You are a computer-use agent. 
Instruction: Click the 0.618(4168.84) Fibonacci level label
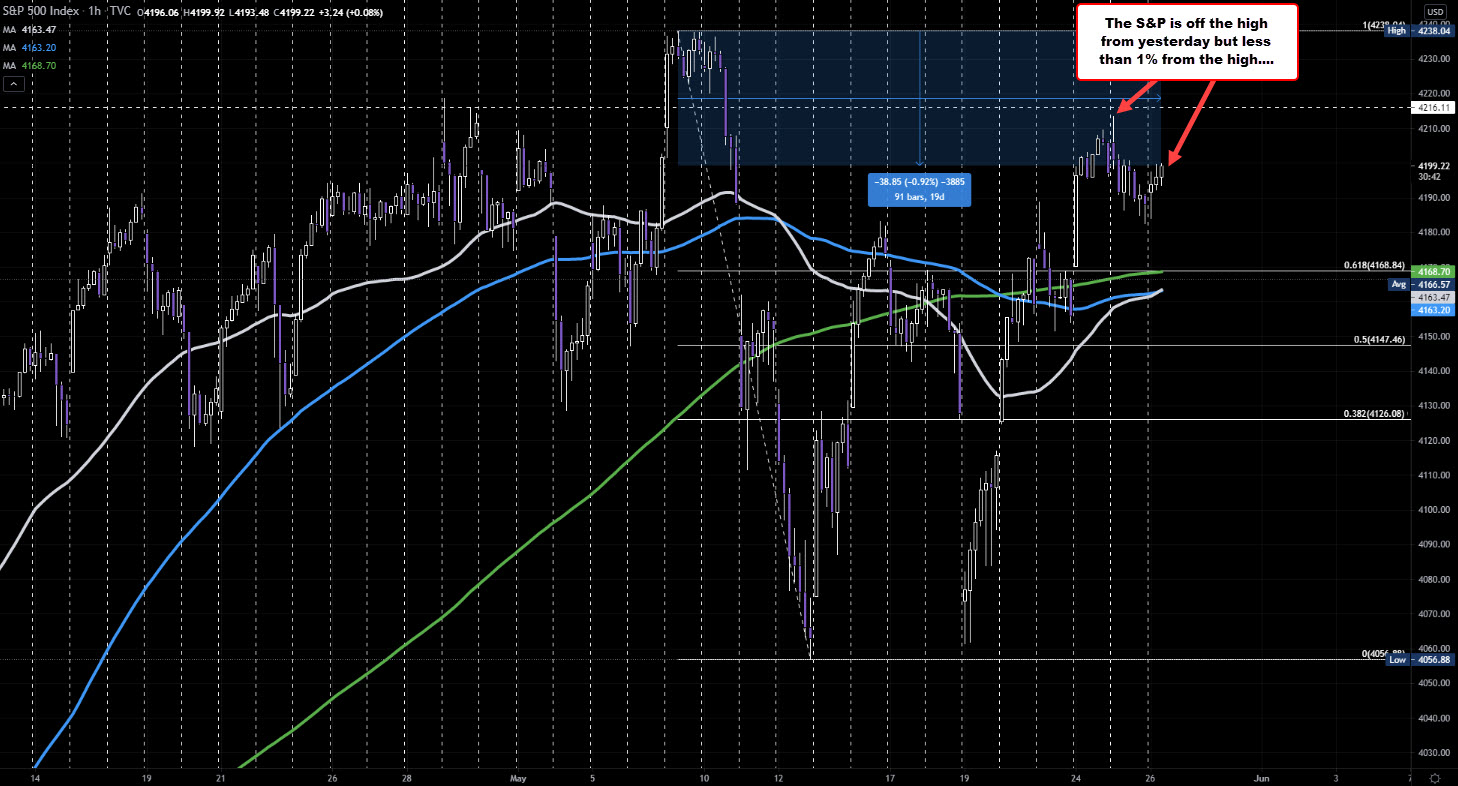click(1374, 265)
